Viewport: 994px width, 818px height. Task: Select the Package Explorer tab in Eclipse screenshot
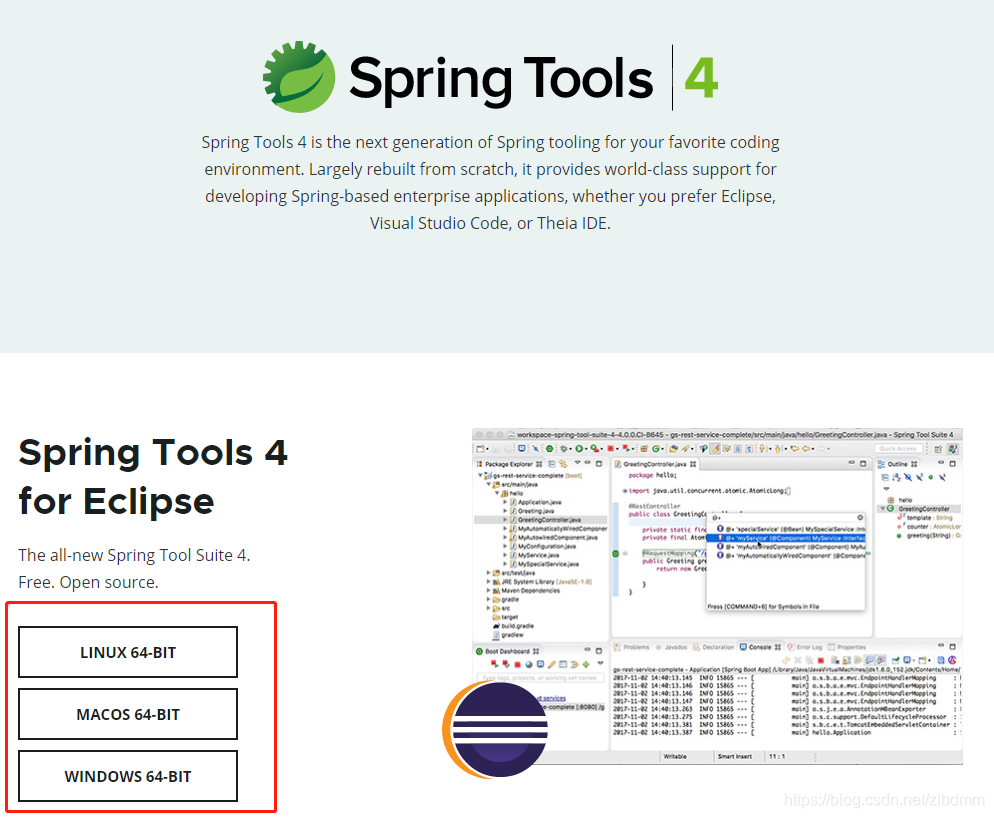[509, 464]
